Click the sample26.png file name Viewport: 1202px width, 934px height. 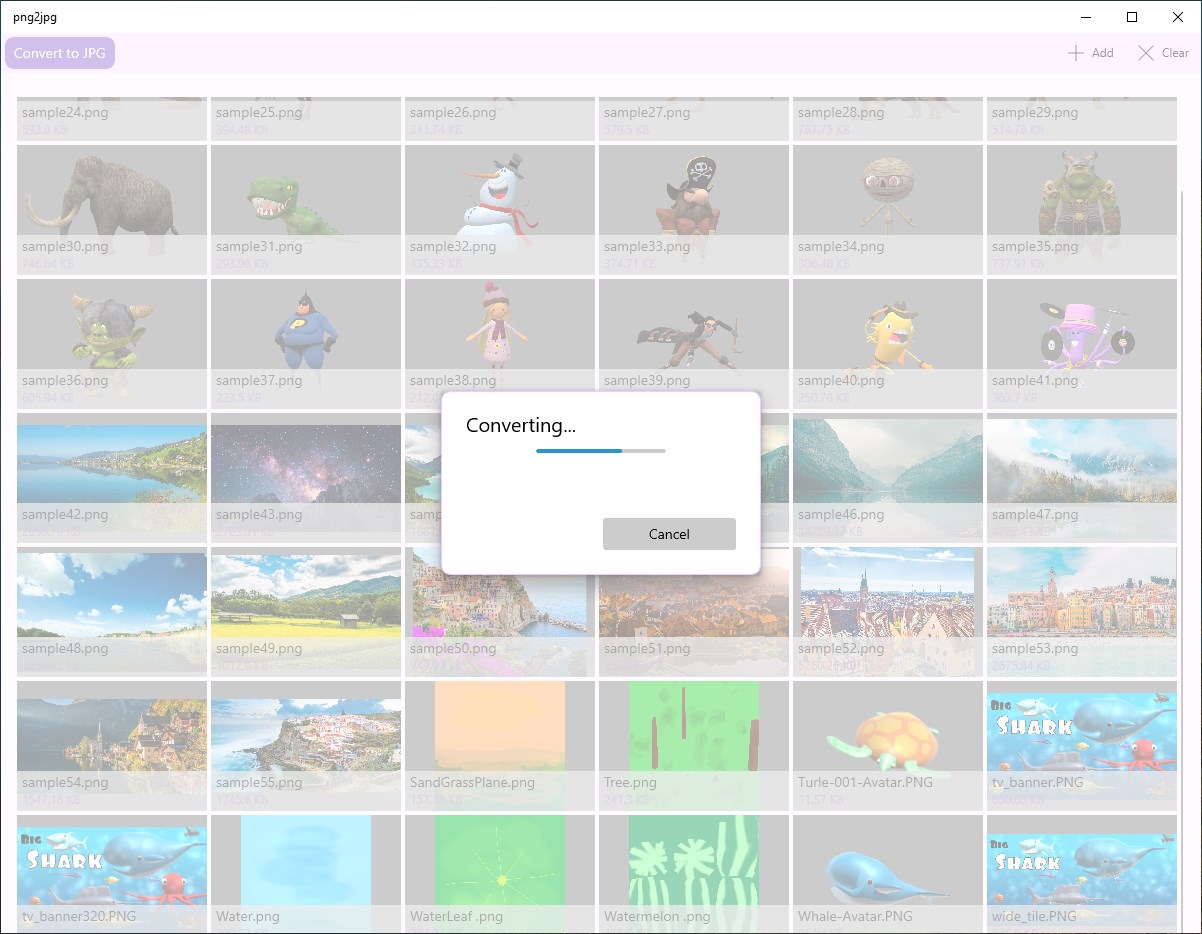[453, 113]
